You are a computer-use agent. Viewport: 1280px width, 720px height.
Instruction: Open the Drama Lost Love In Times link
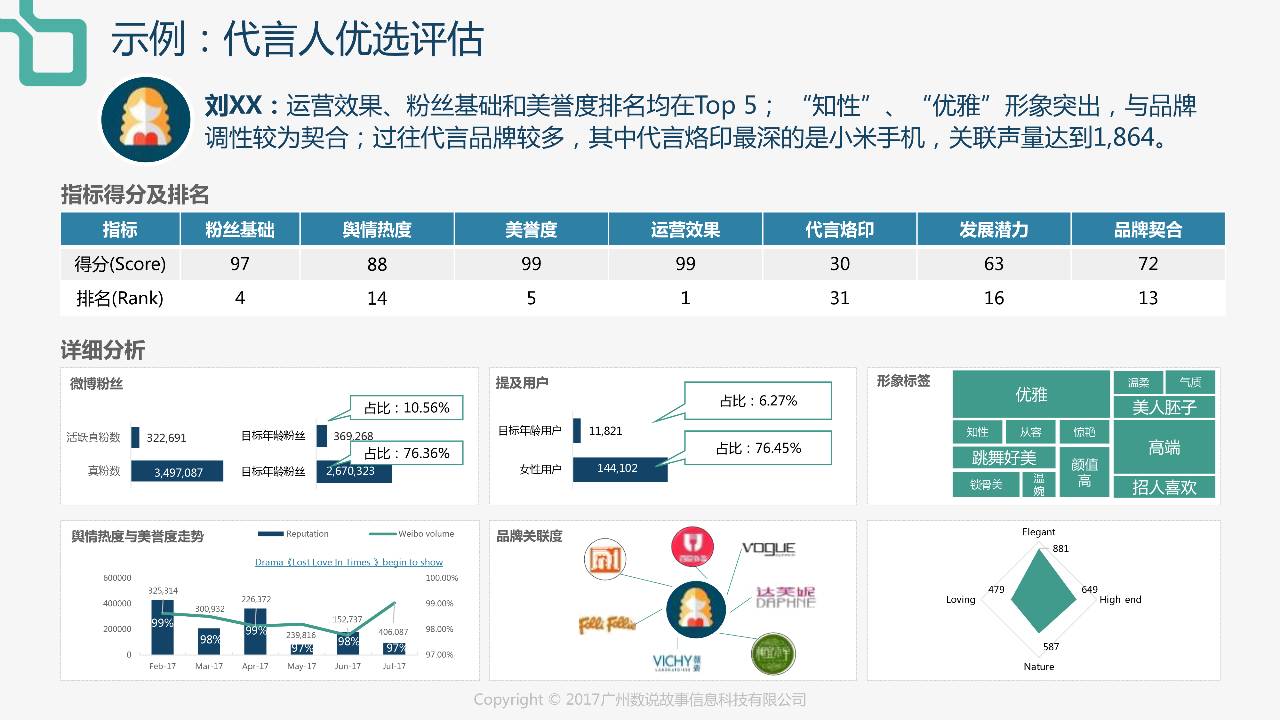(x=349, y=562)
